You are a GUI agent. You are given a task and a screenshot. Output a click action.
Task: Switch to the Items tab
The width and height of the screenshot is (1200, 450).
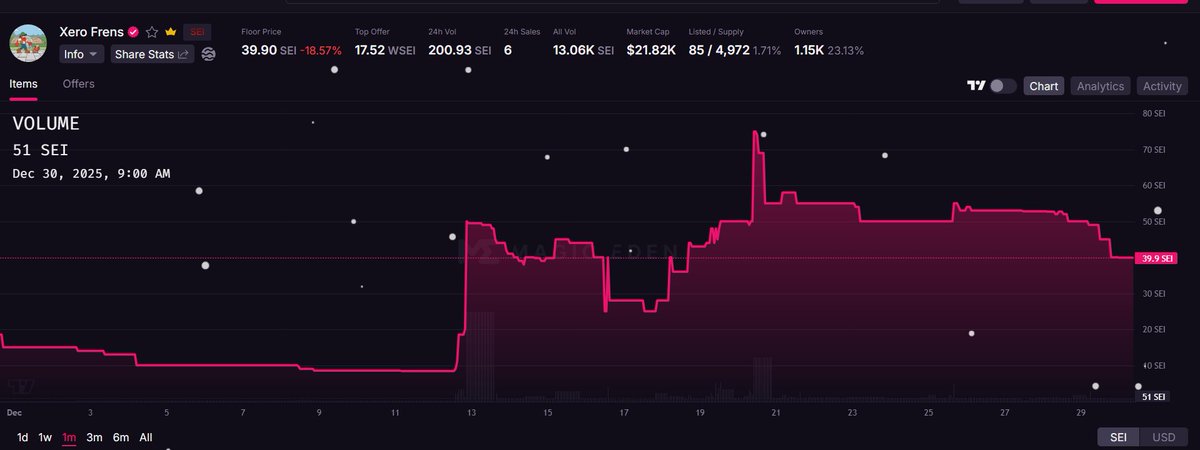[x=24, y=84]
